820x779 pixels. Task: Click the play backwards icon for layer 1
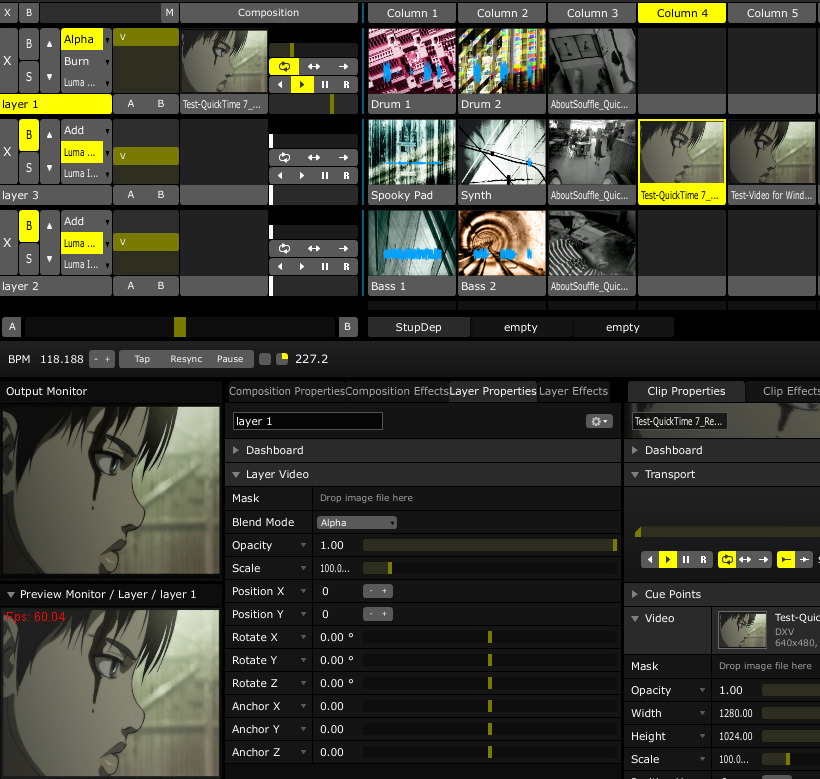pyautogui.click(x=280, y=85)
